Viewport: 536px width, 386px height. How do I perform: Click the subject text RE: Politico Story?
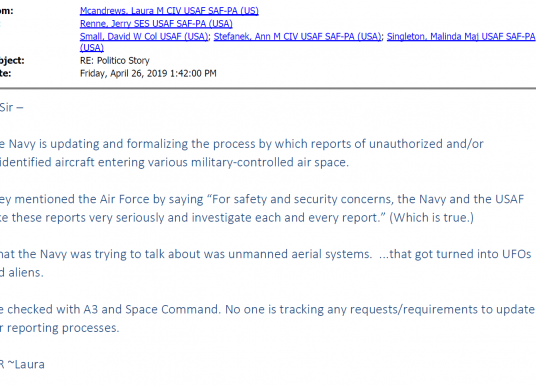pos(115,61)
